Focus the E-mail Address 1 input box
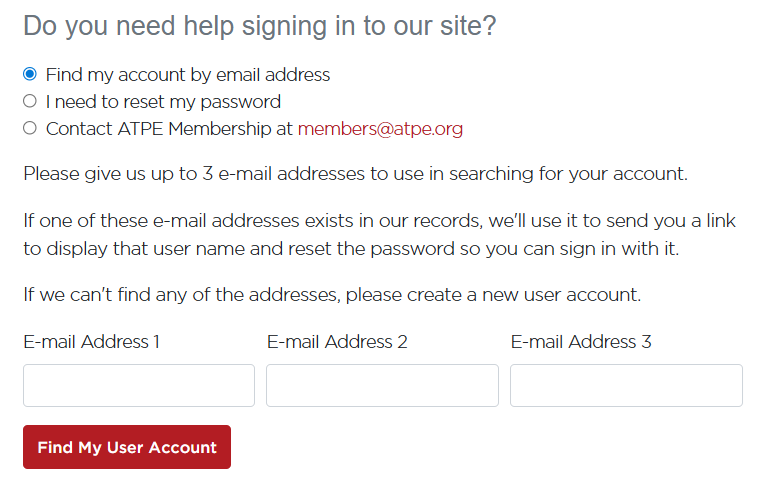The width and height of the screenshot is (770, 486). (139, 385)
